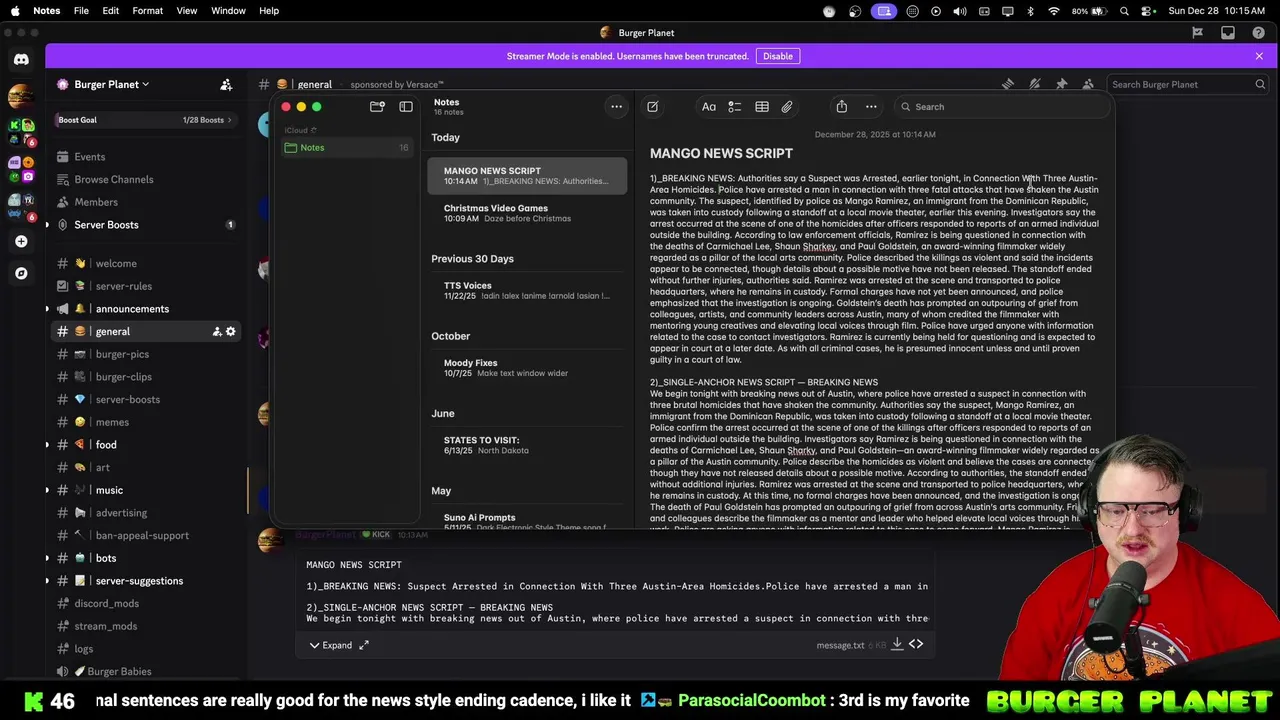Viewport: 1280px width, 720px height.
Task: Go to the advertising channel
Action: point(146,513)
